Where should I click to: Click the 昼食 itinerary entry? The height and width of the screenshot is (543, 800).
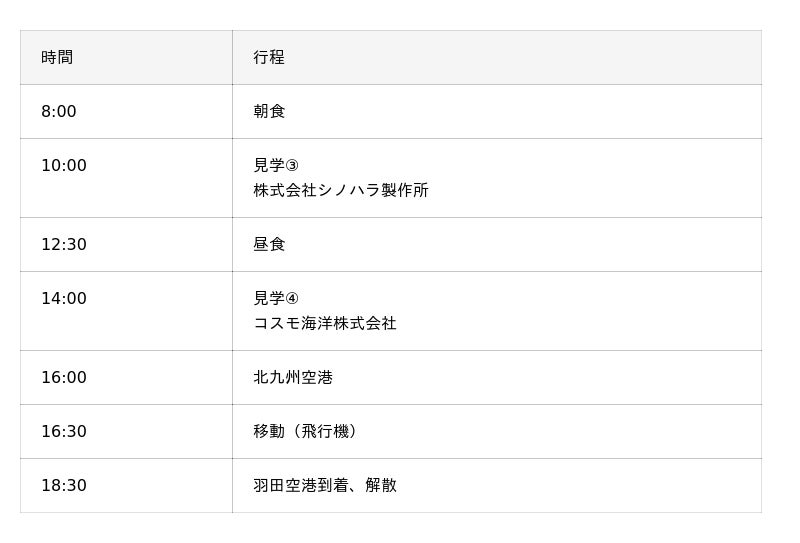click(x=269, y=245)
